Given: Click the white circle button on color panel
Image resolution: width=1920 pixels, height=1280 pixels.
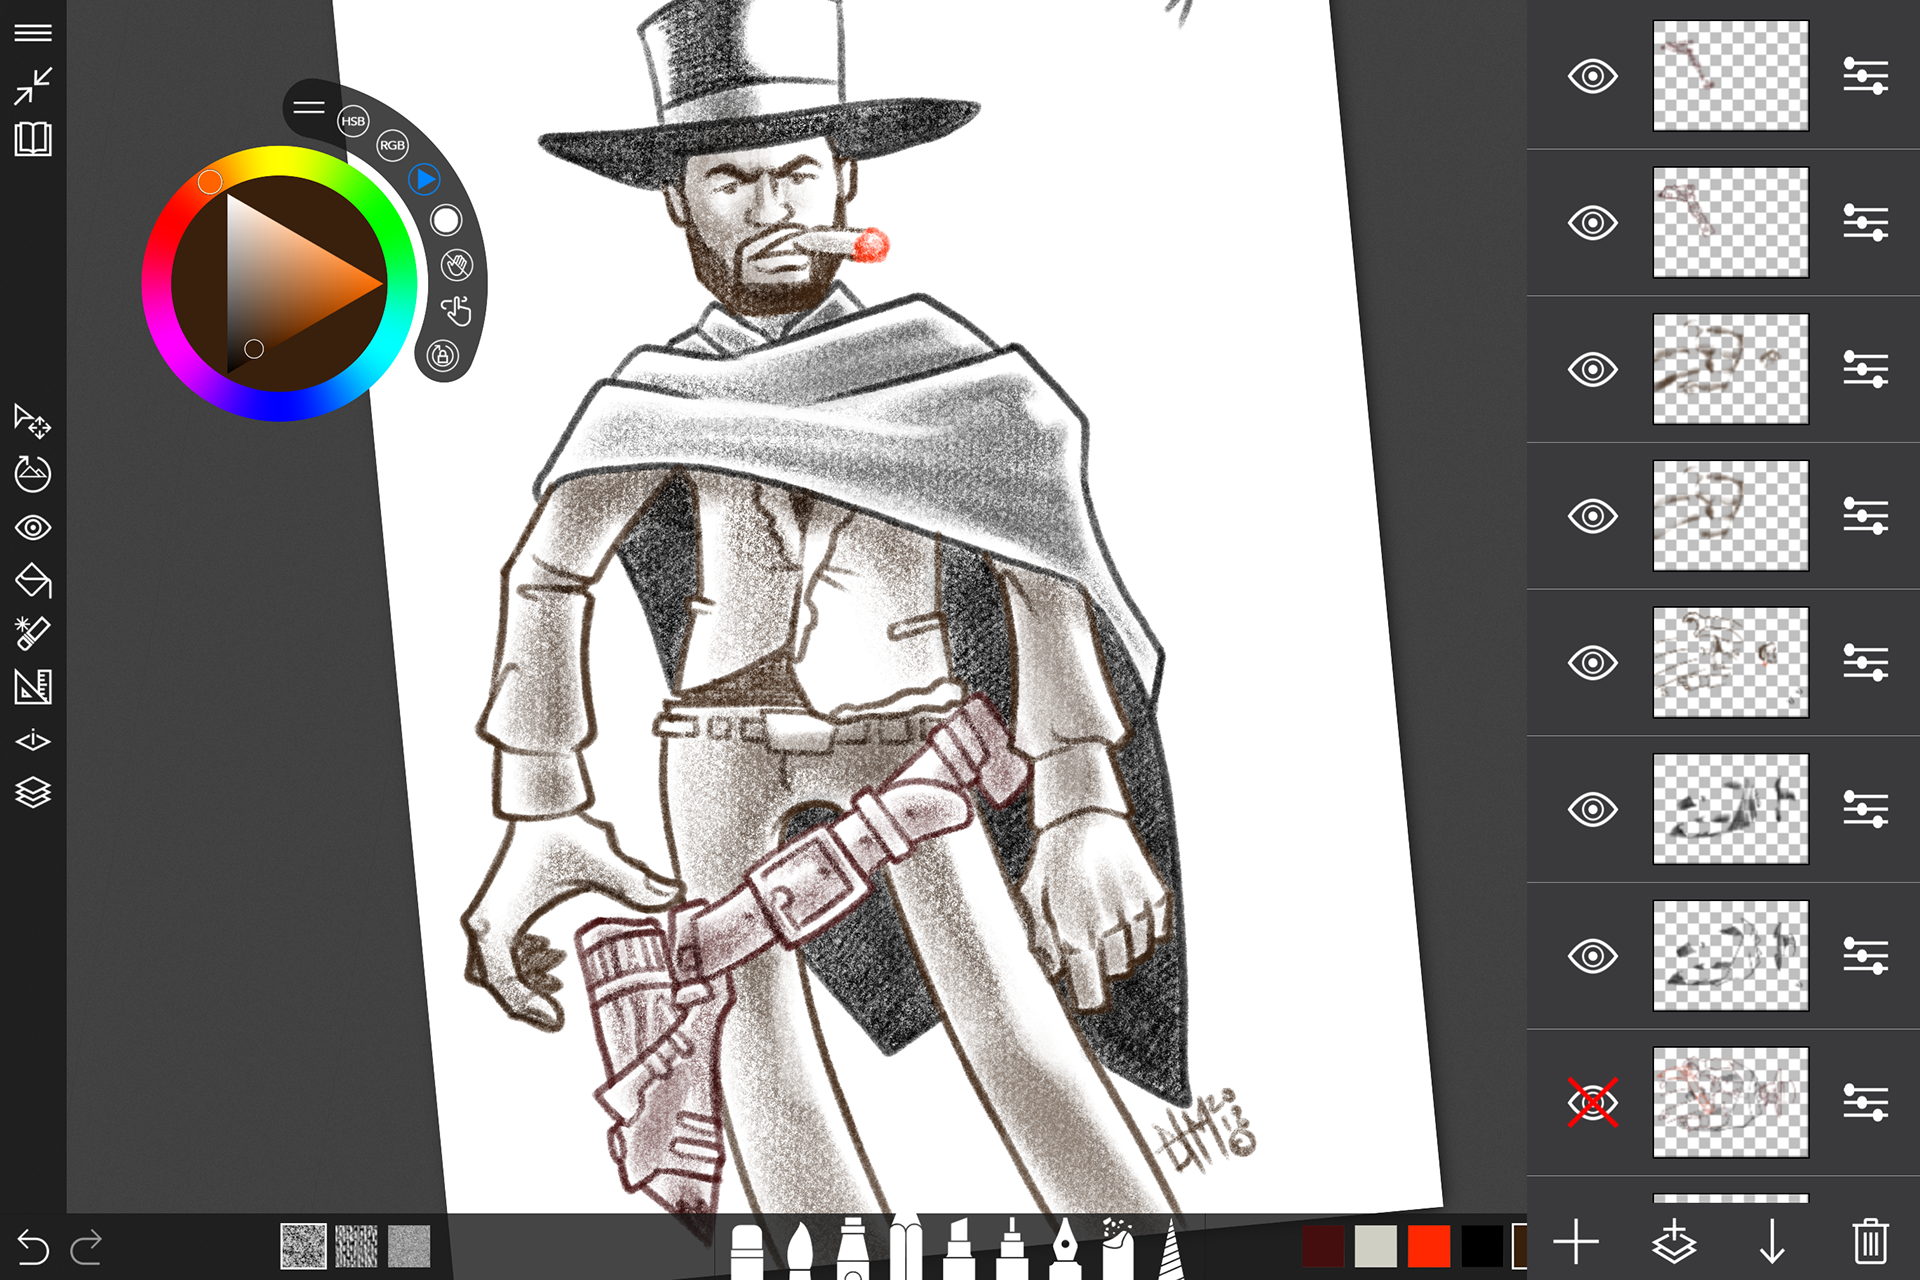Looking at the screenshot, I should click(x=446, y=220).
